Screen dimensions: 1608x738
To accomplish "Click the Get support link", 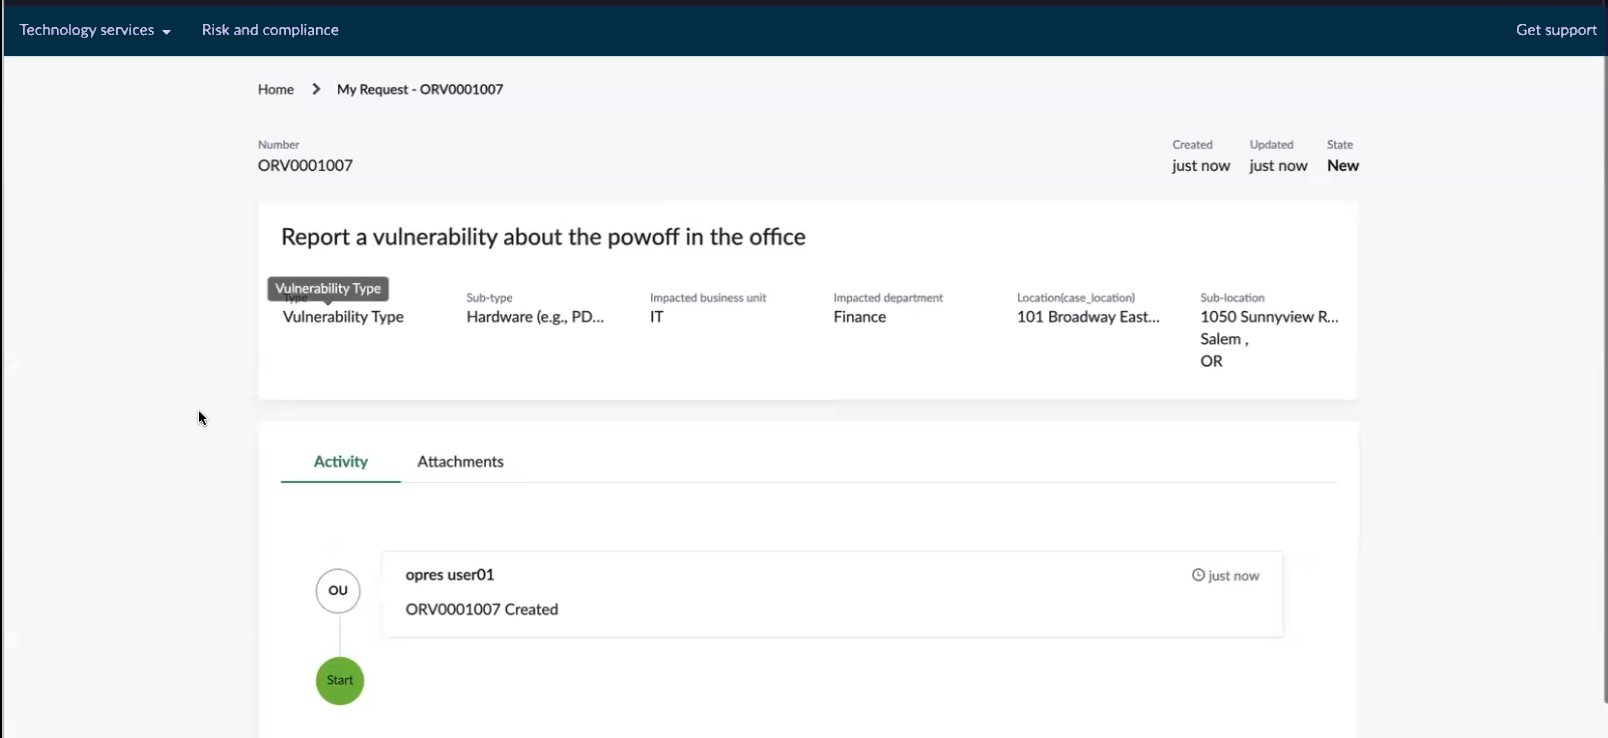I will coord(1556,30).
